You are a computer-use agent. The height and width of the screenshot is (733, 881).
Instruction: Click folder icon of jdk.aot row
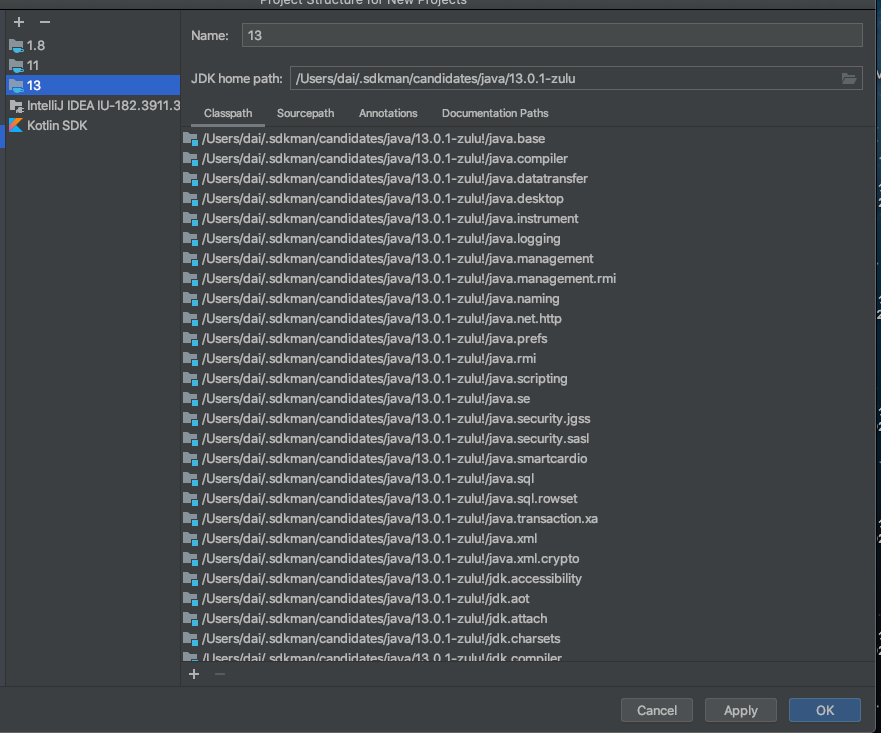point(190,599)
